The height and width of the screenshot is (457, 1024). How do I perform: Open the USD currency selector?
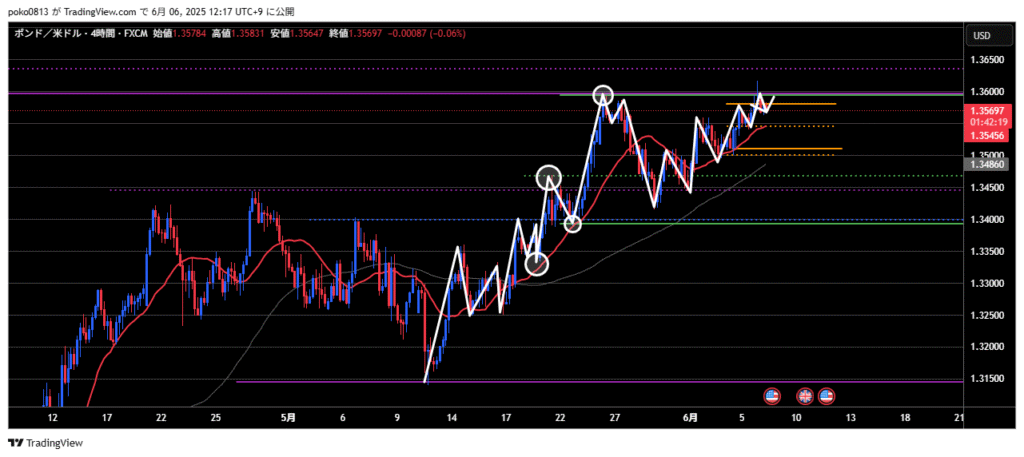coord(981,36)
